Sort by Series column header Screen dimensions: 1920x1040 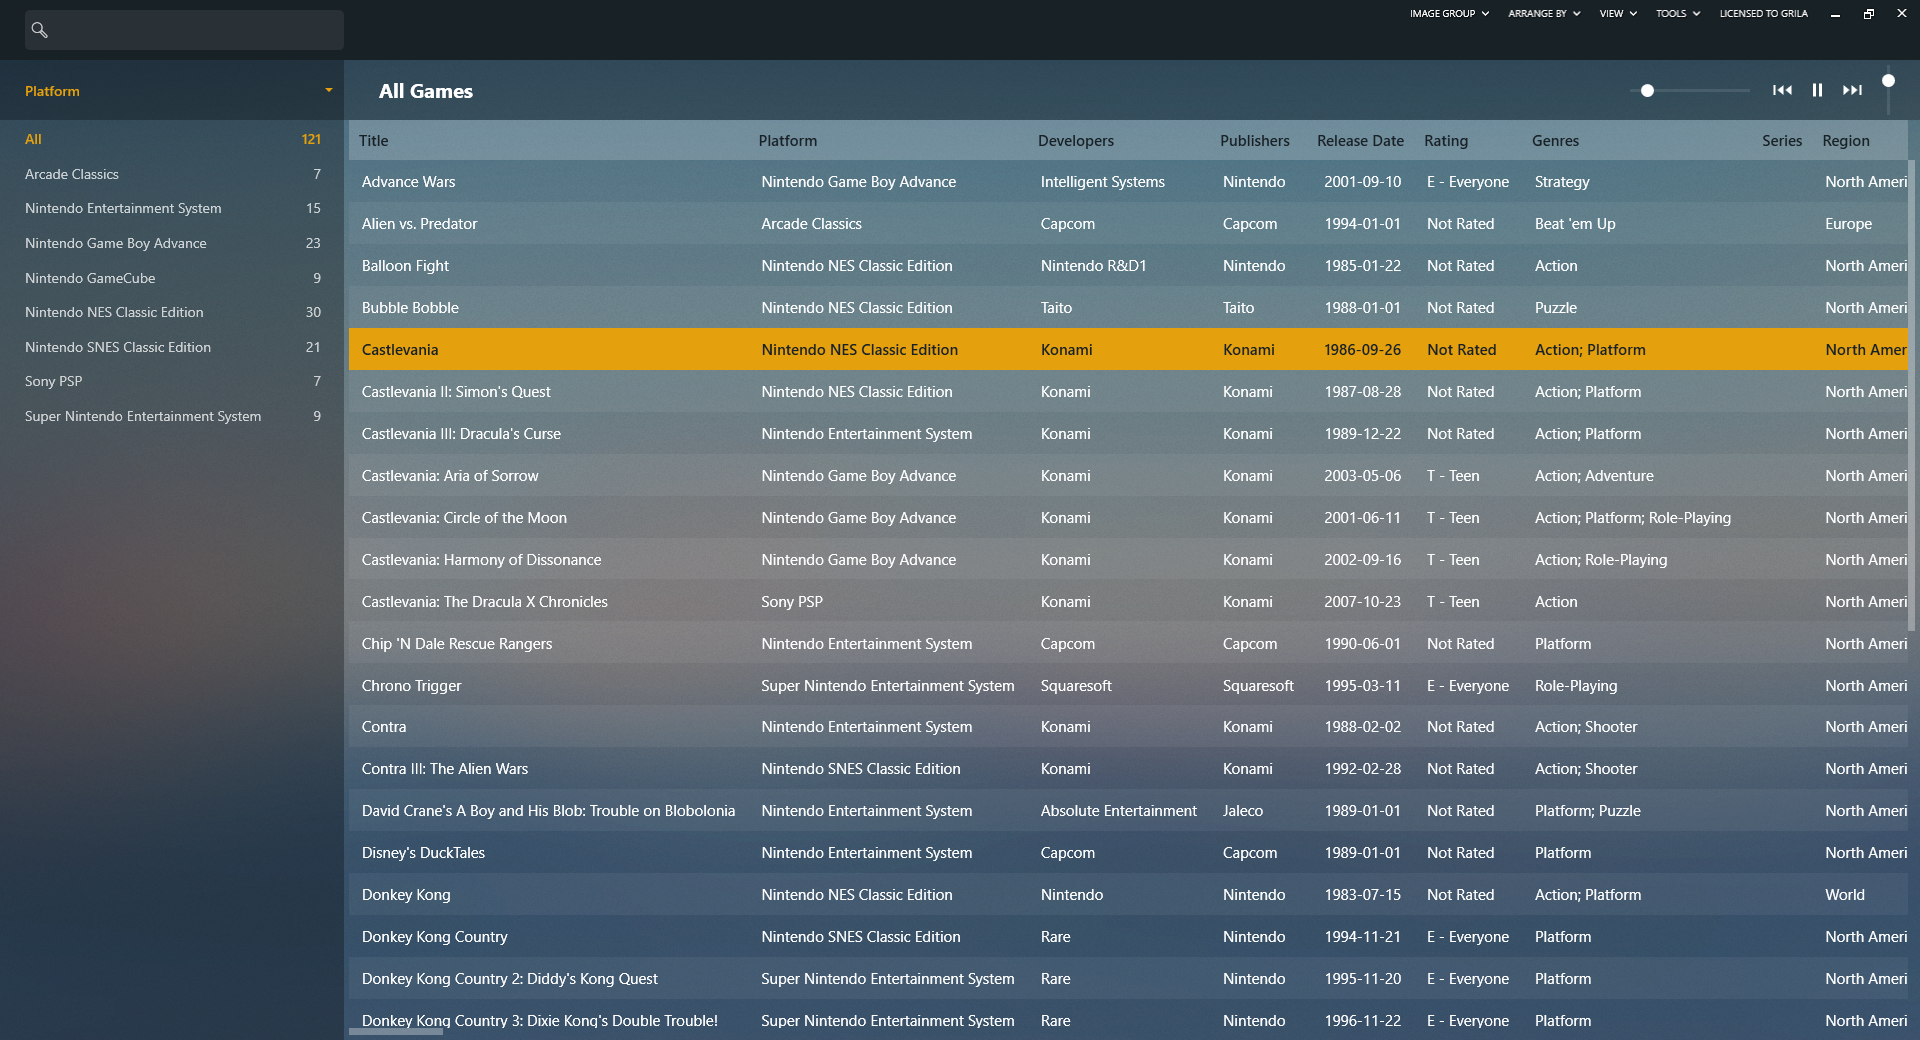click(1781, 141)
